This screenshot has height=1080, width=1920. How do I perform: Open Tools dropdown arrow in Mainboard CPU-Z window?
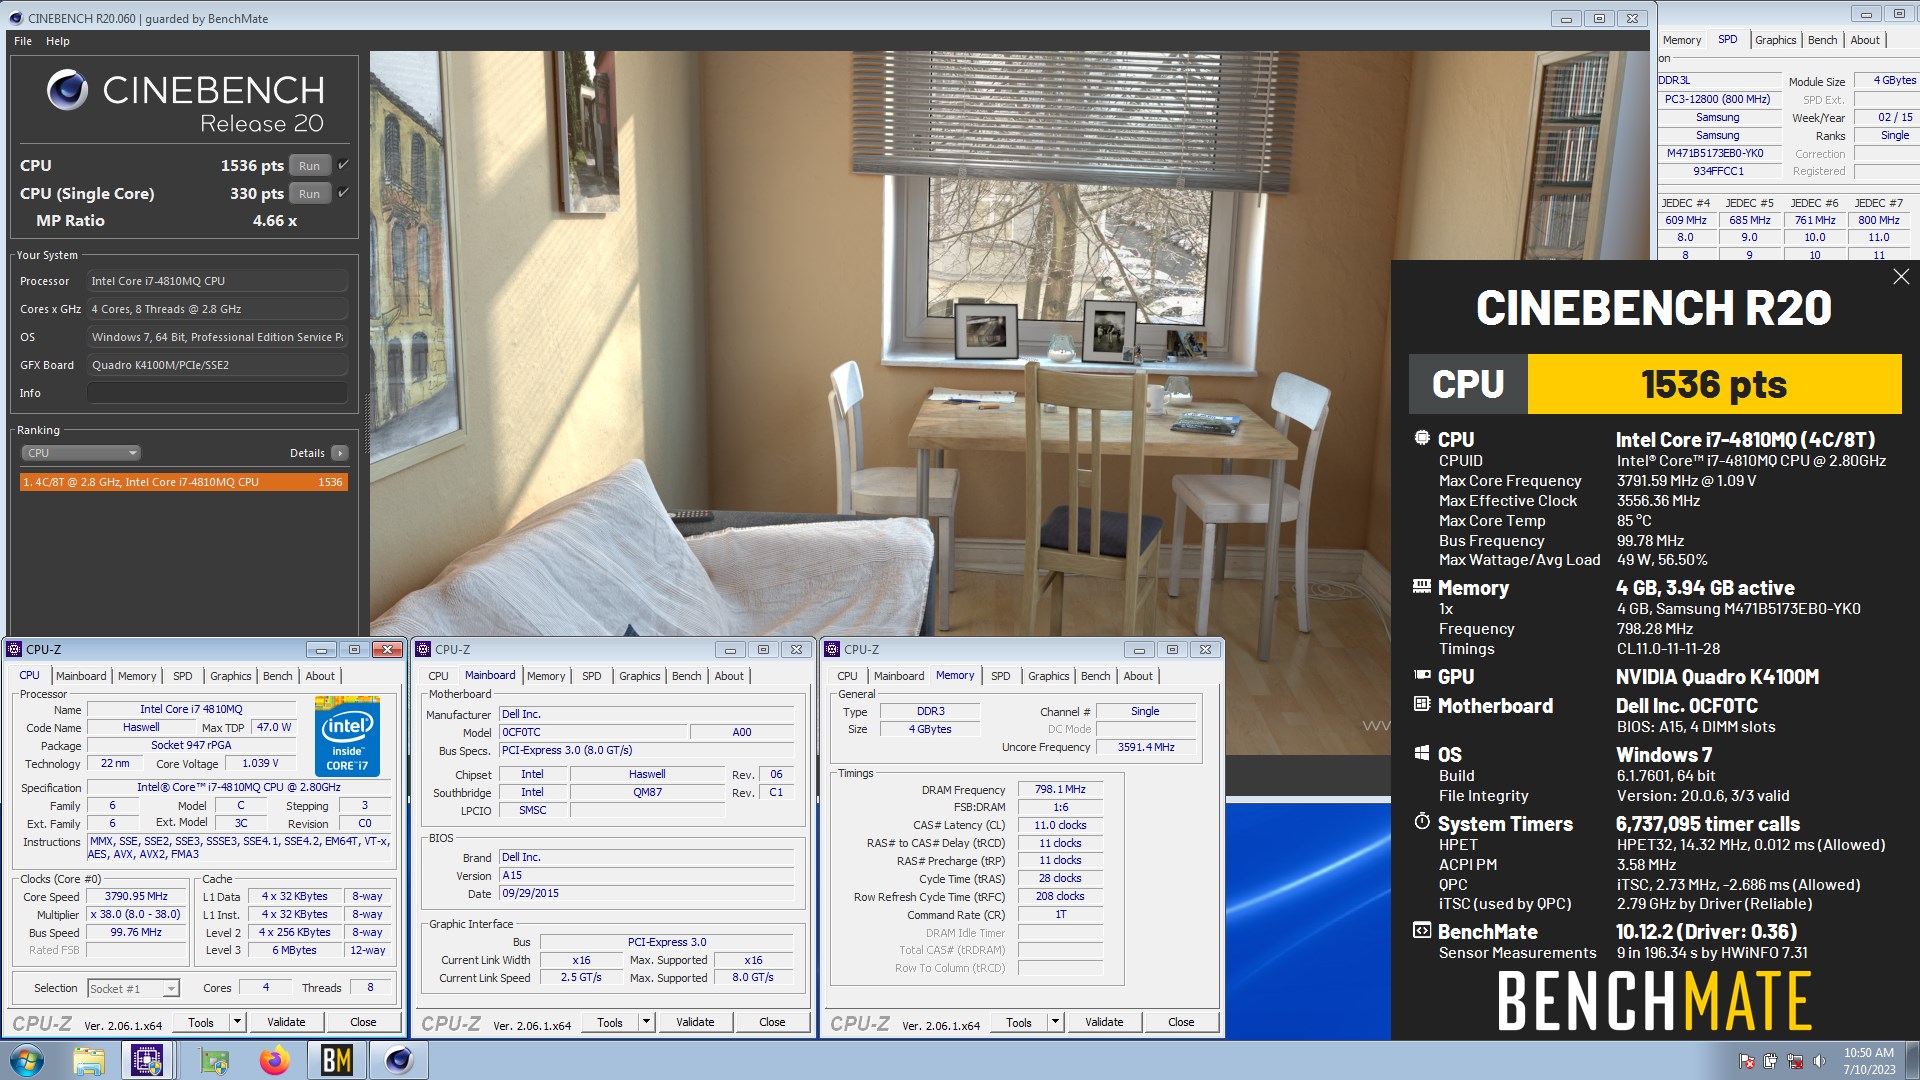646,1022
